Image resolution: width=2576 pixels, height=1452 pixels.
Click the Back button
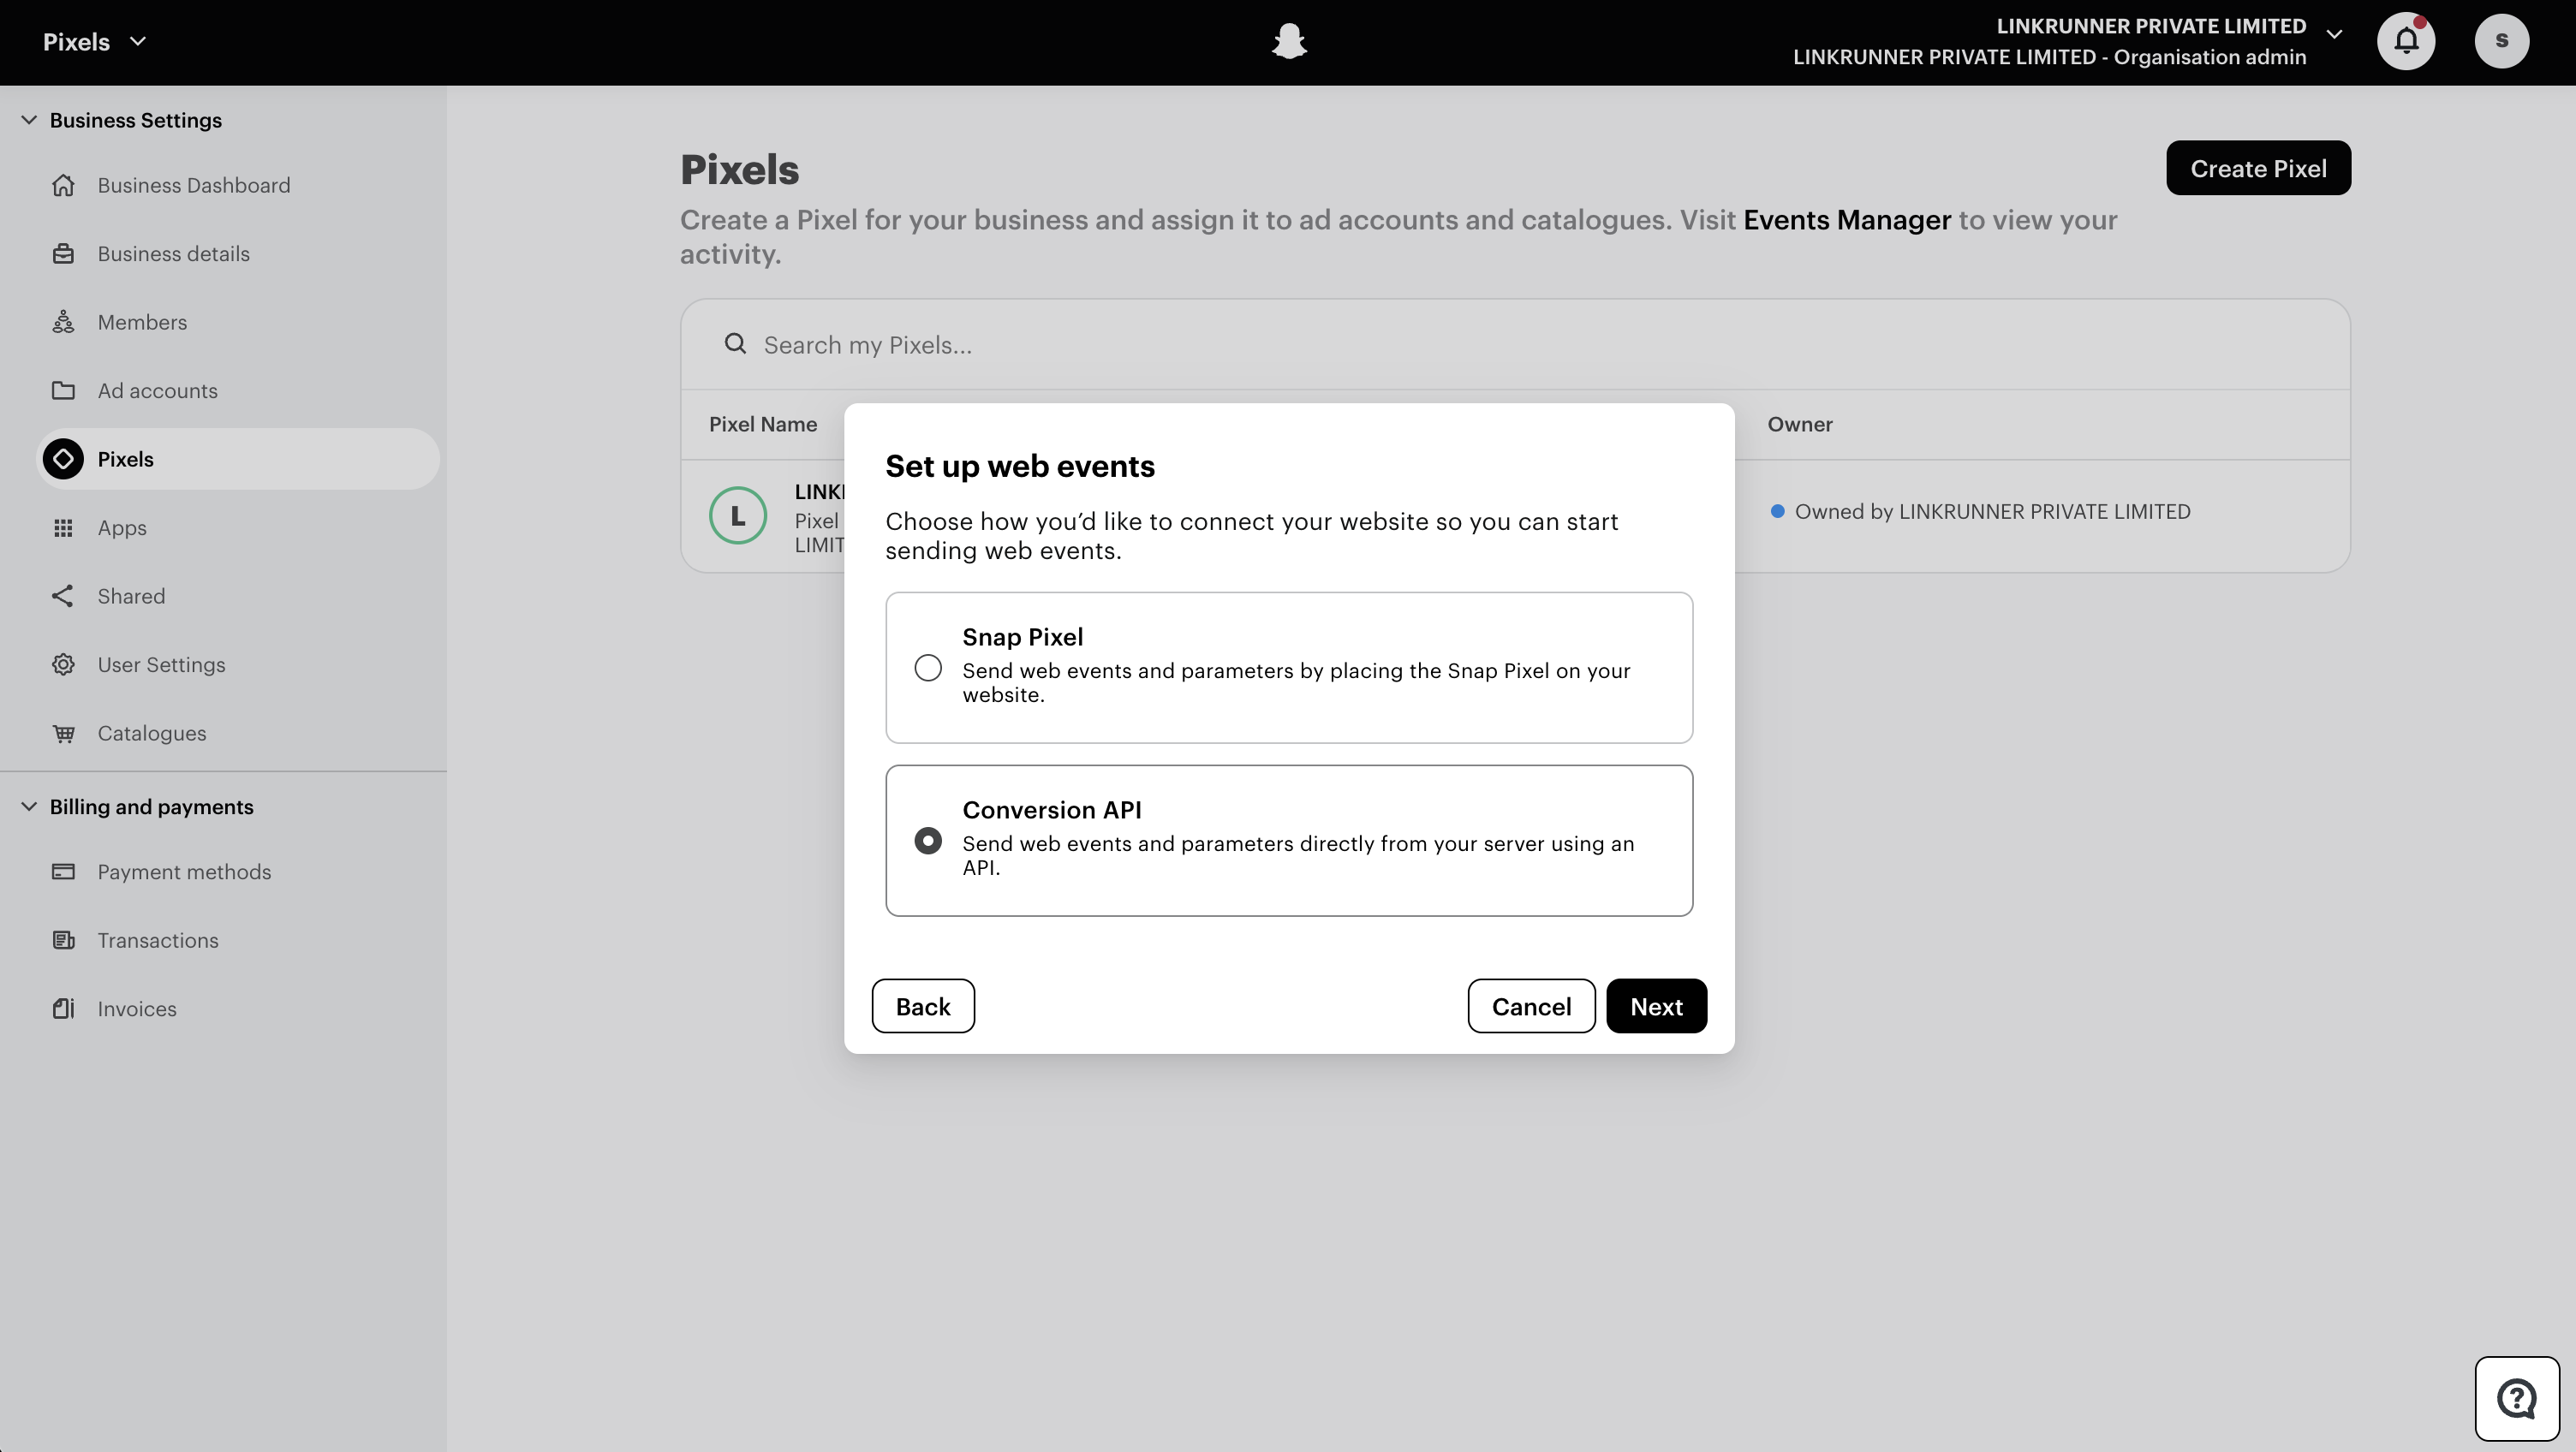coord(923,1006)
